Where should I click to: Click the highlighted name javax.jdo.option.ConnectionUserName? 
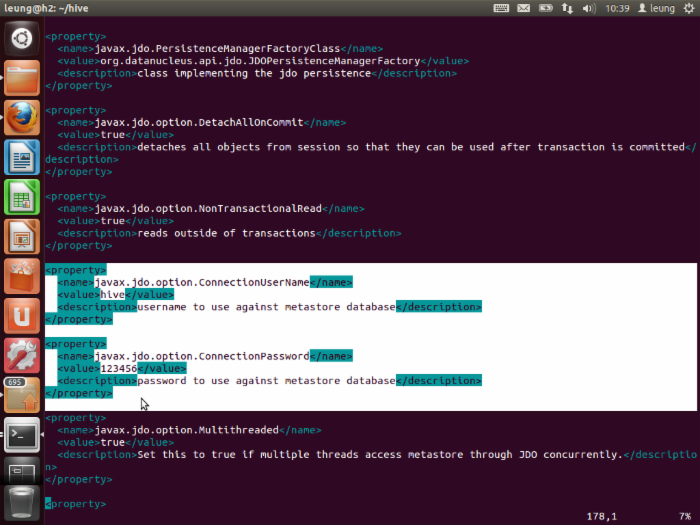[x=202, y=282]
